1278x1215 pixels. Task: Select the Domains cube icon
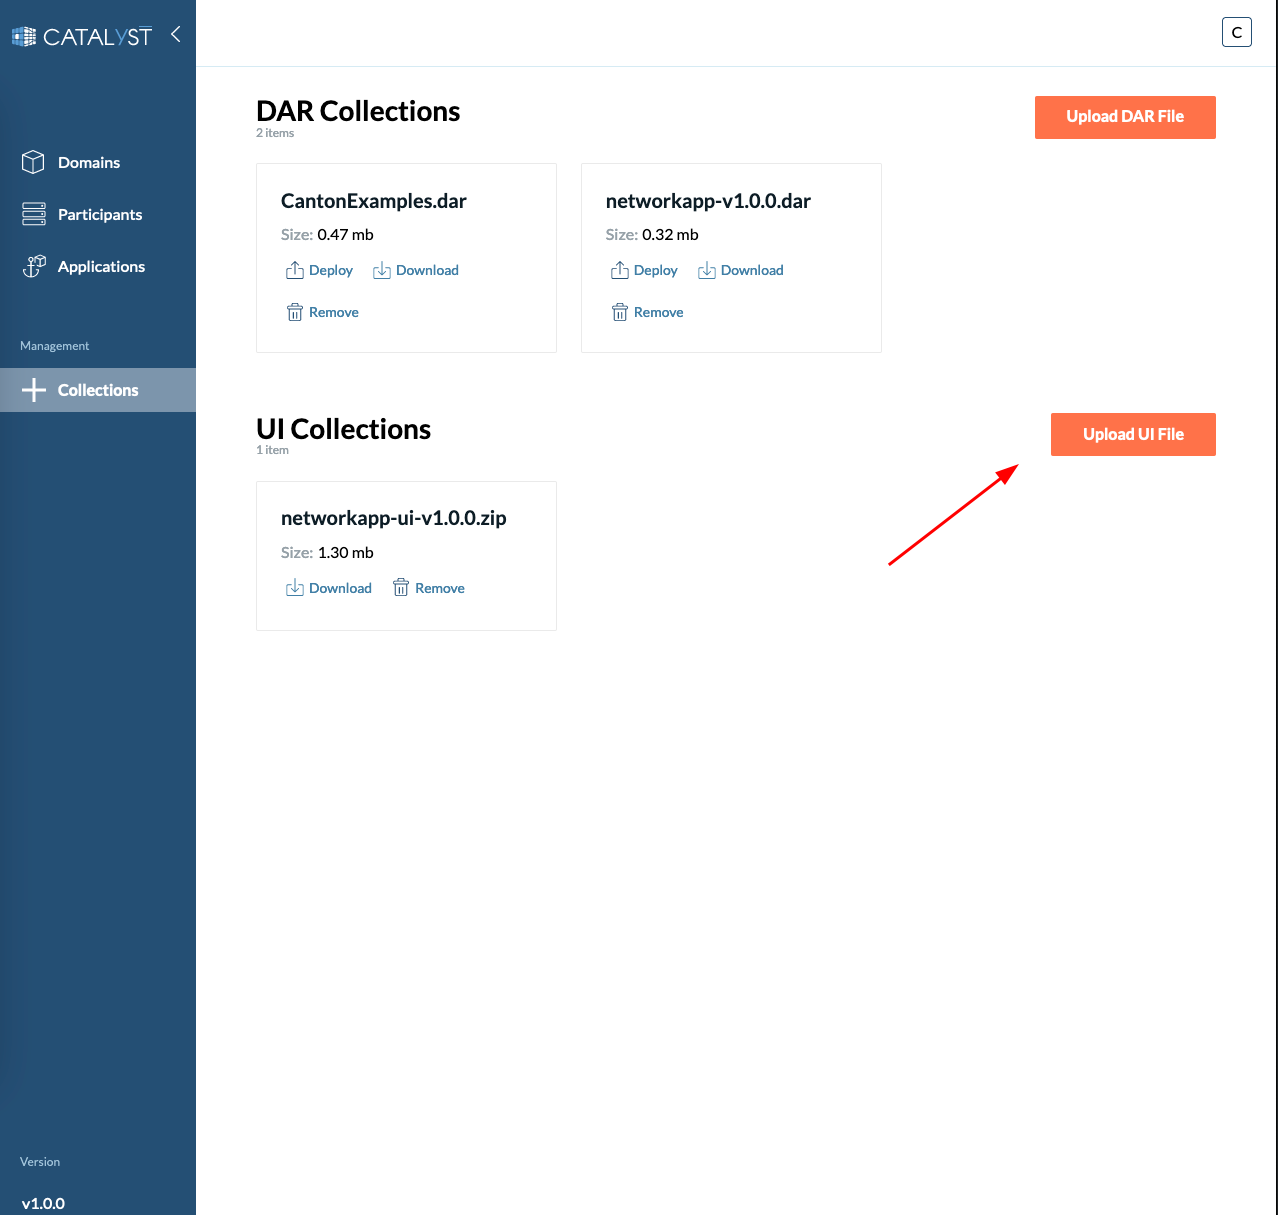33,161
